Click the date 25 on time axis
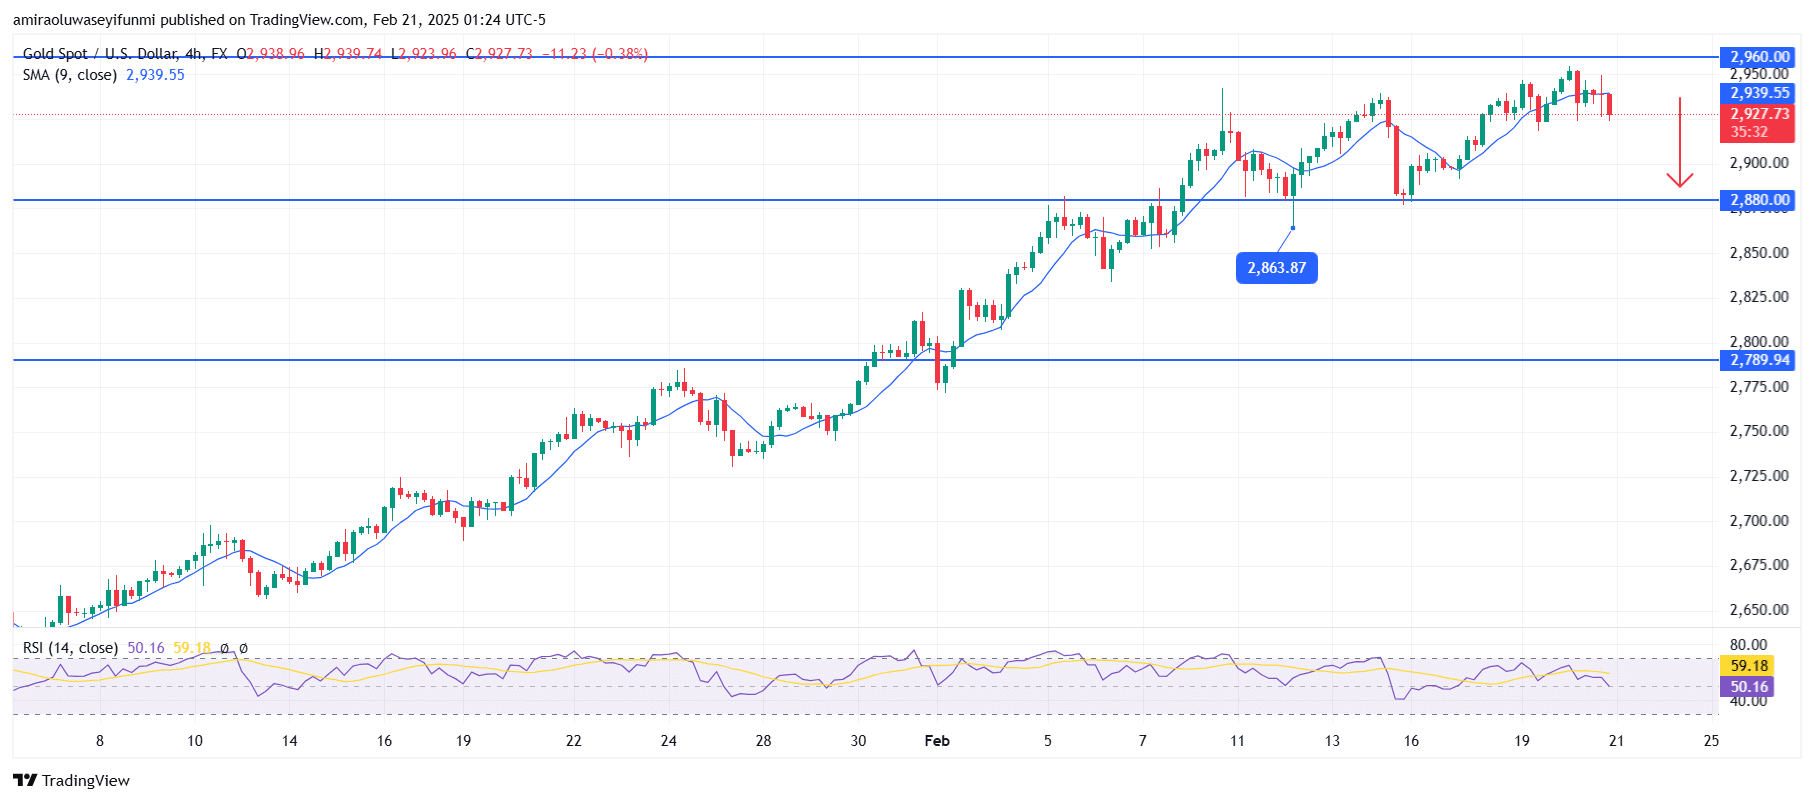 (1711, 741)
